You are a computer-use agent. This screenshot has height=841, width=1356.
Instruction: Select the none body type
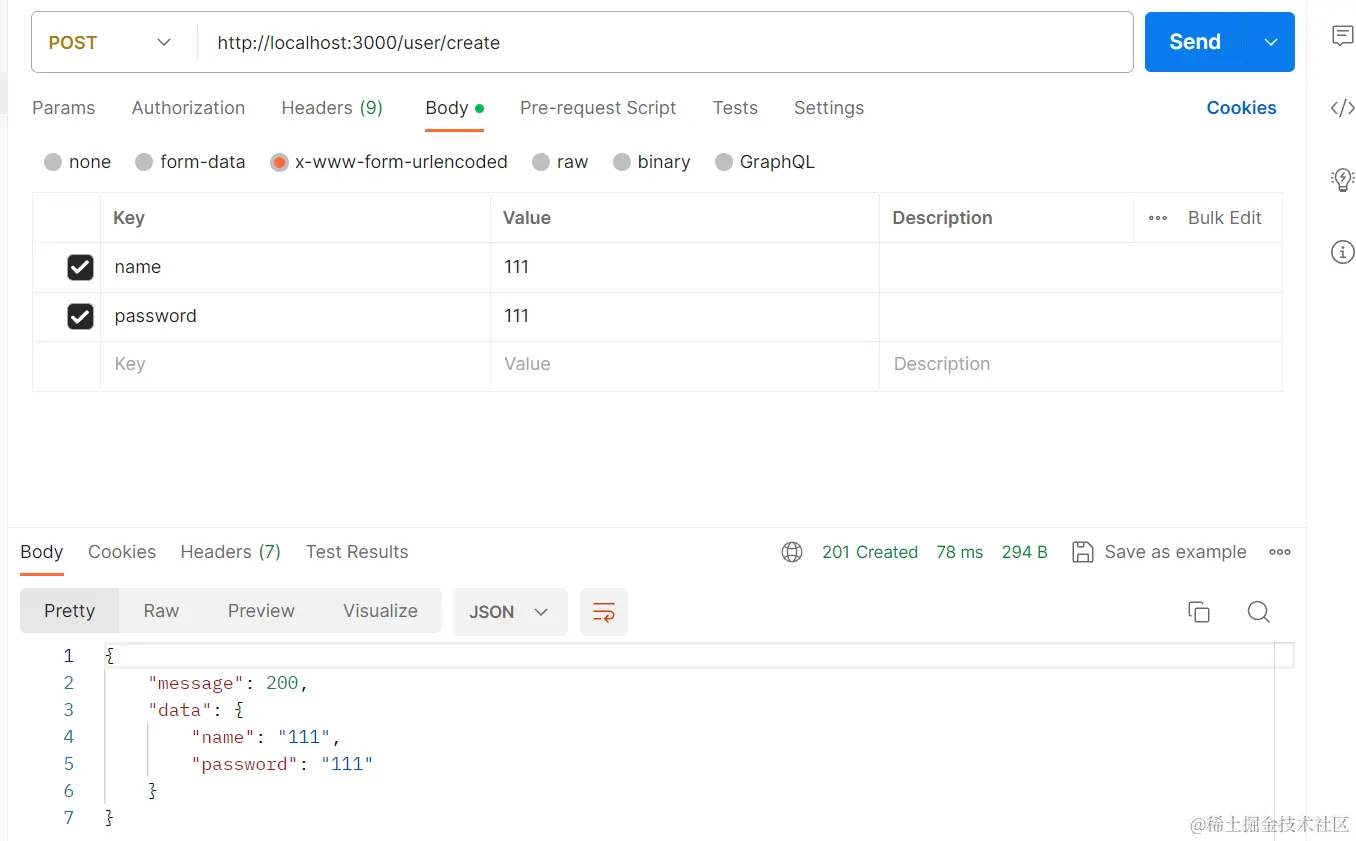tap(53, 162)
